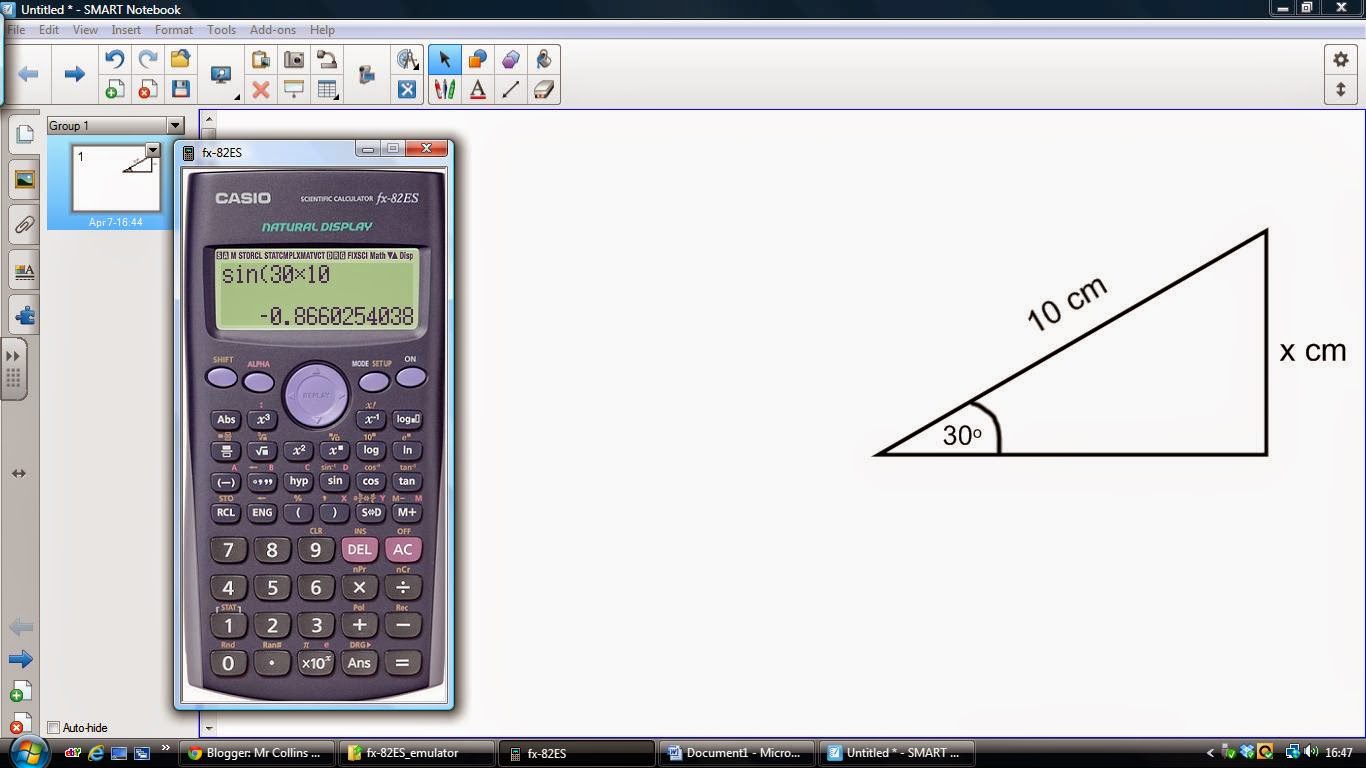Undo the last action
The height and width of the screenshot is (768, 1366).
pyautogui.click(x=114, y=60)
